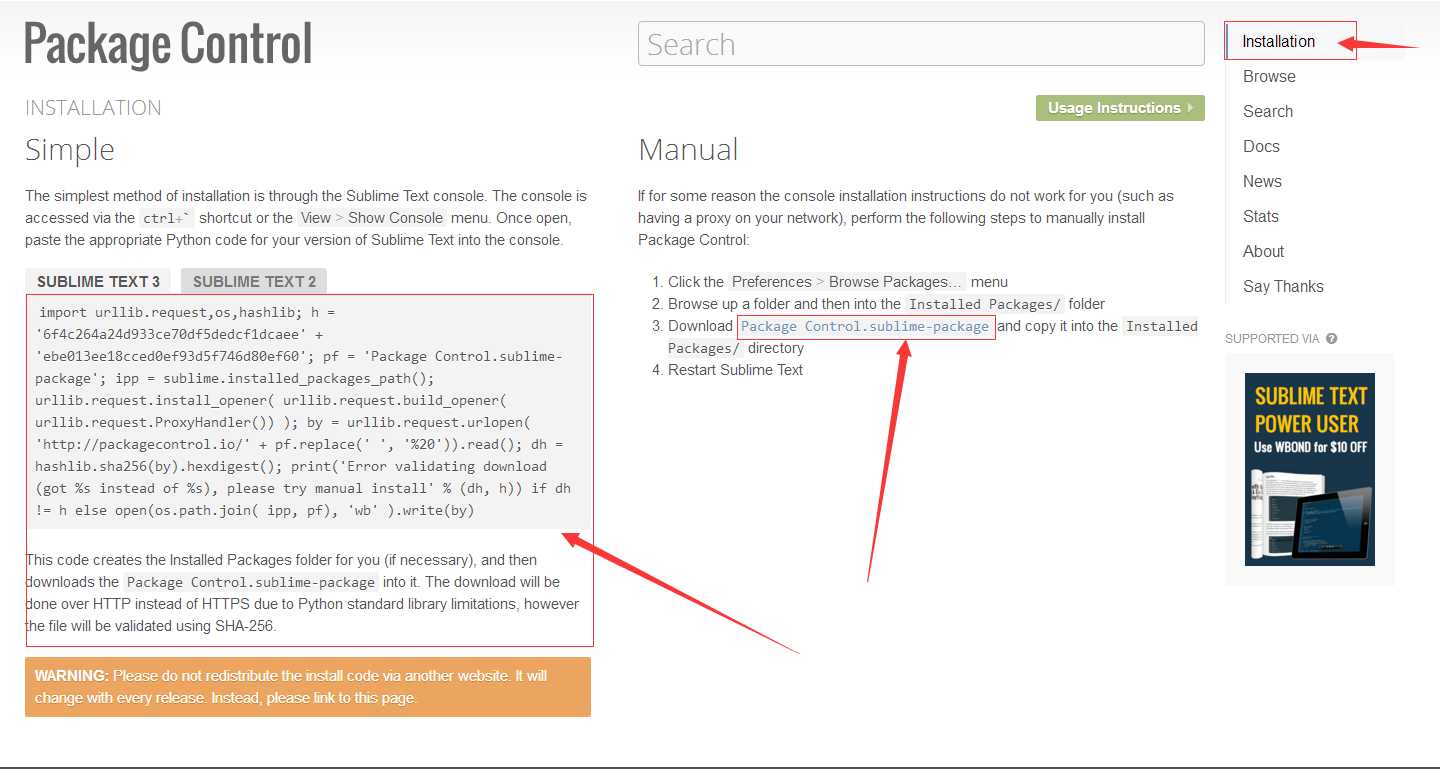
Task: Click the INSTALLATION page title
Action: pos(93,108)
